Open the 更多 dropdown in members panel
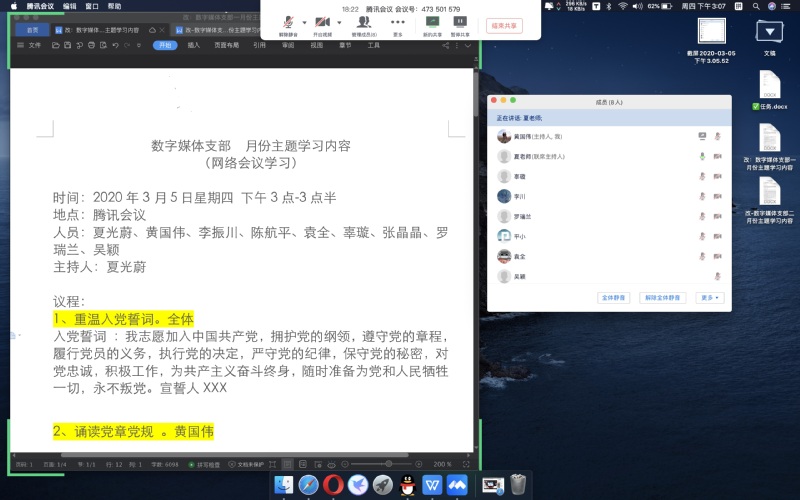This screenshot has height=500, width=800. (710, 298)
